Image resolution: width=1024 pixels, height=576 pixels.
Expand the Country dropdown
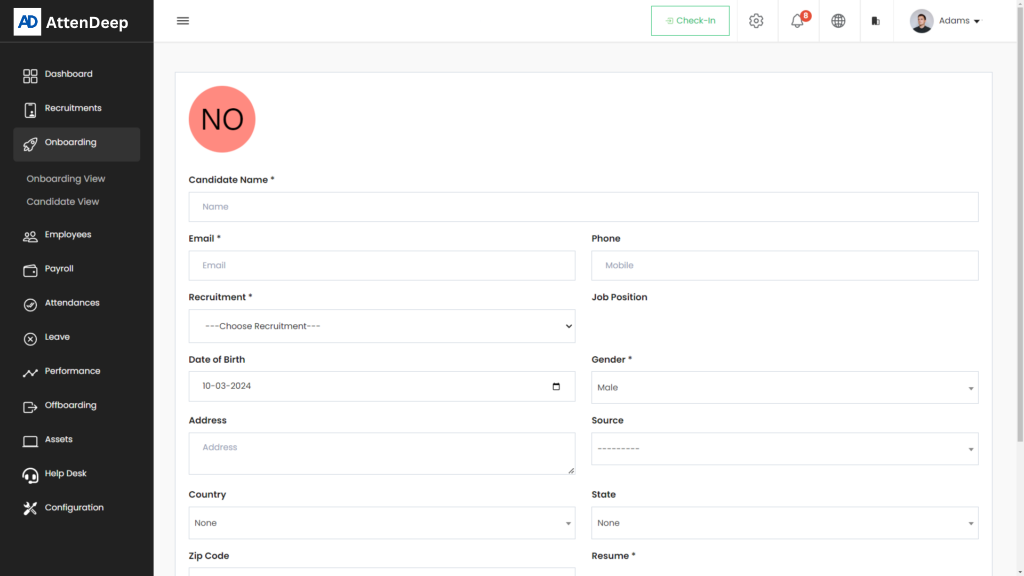[381, 523]
